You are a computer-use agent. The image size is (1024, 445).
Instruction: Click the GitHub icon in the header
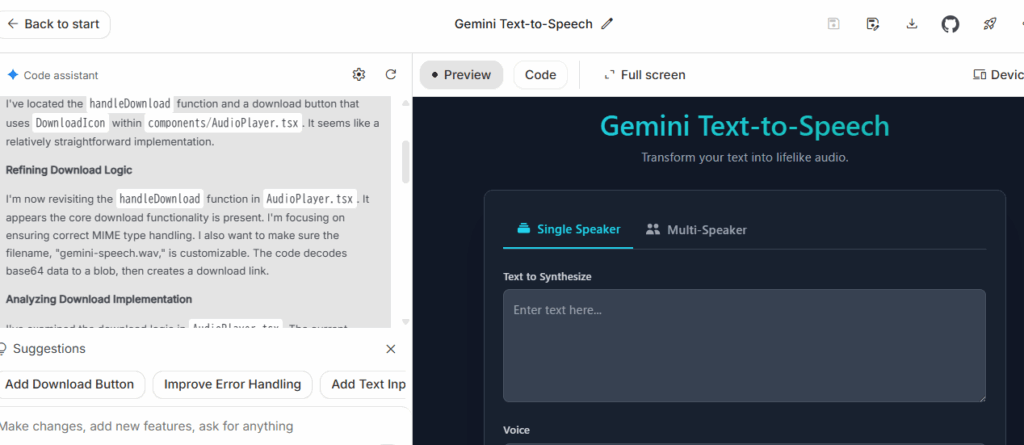pyautogui.click(x=950, y=24)
